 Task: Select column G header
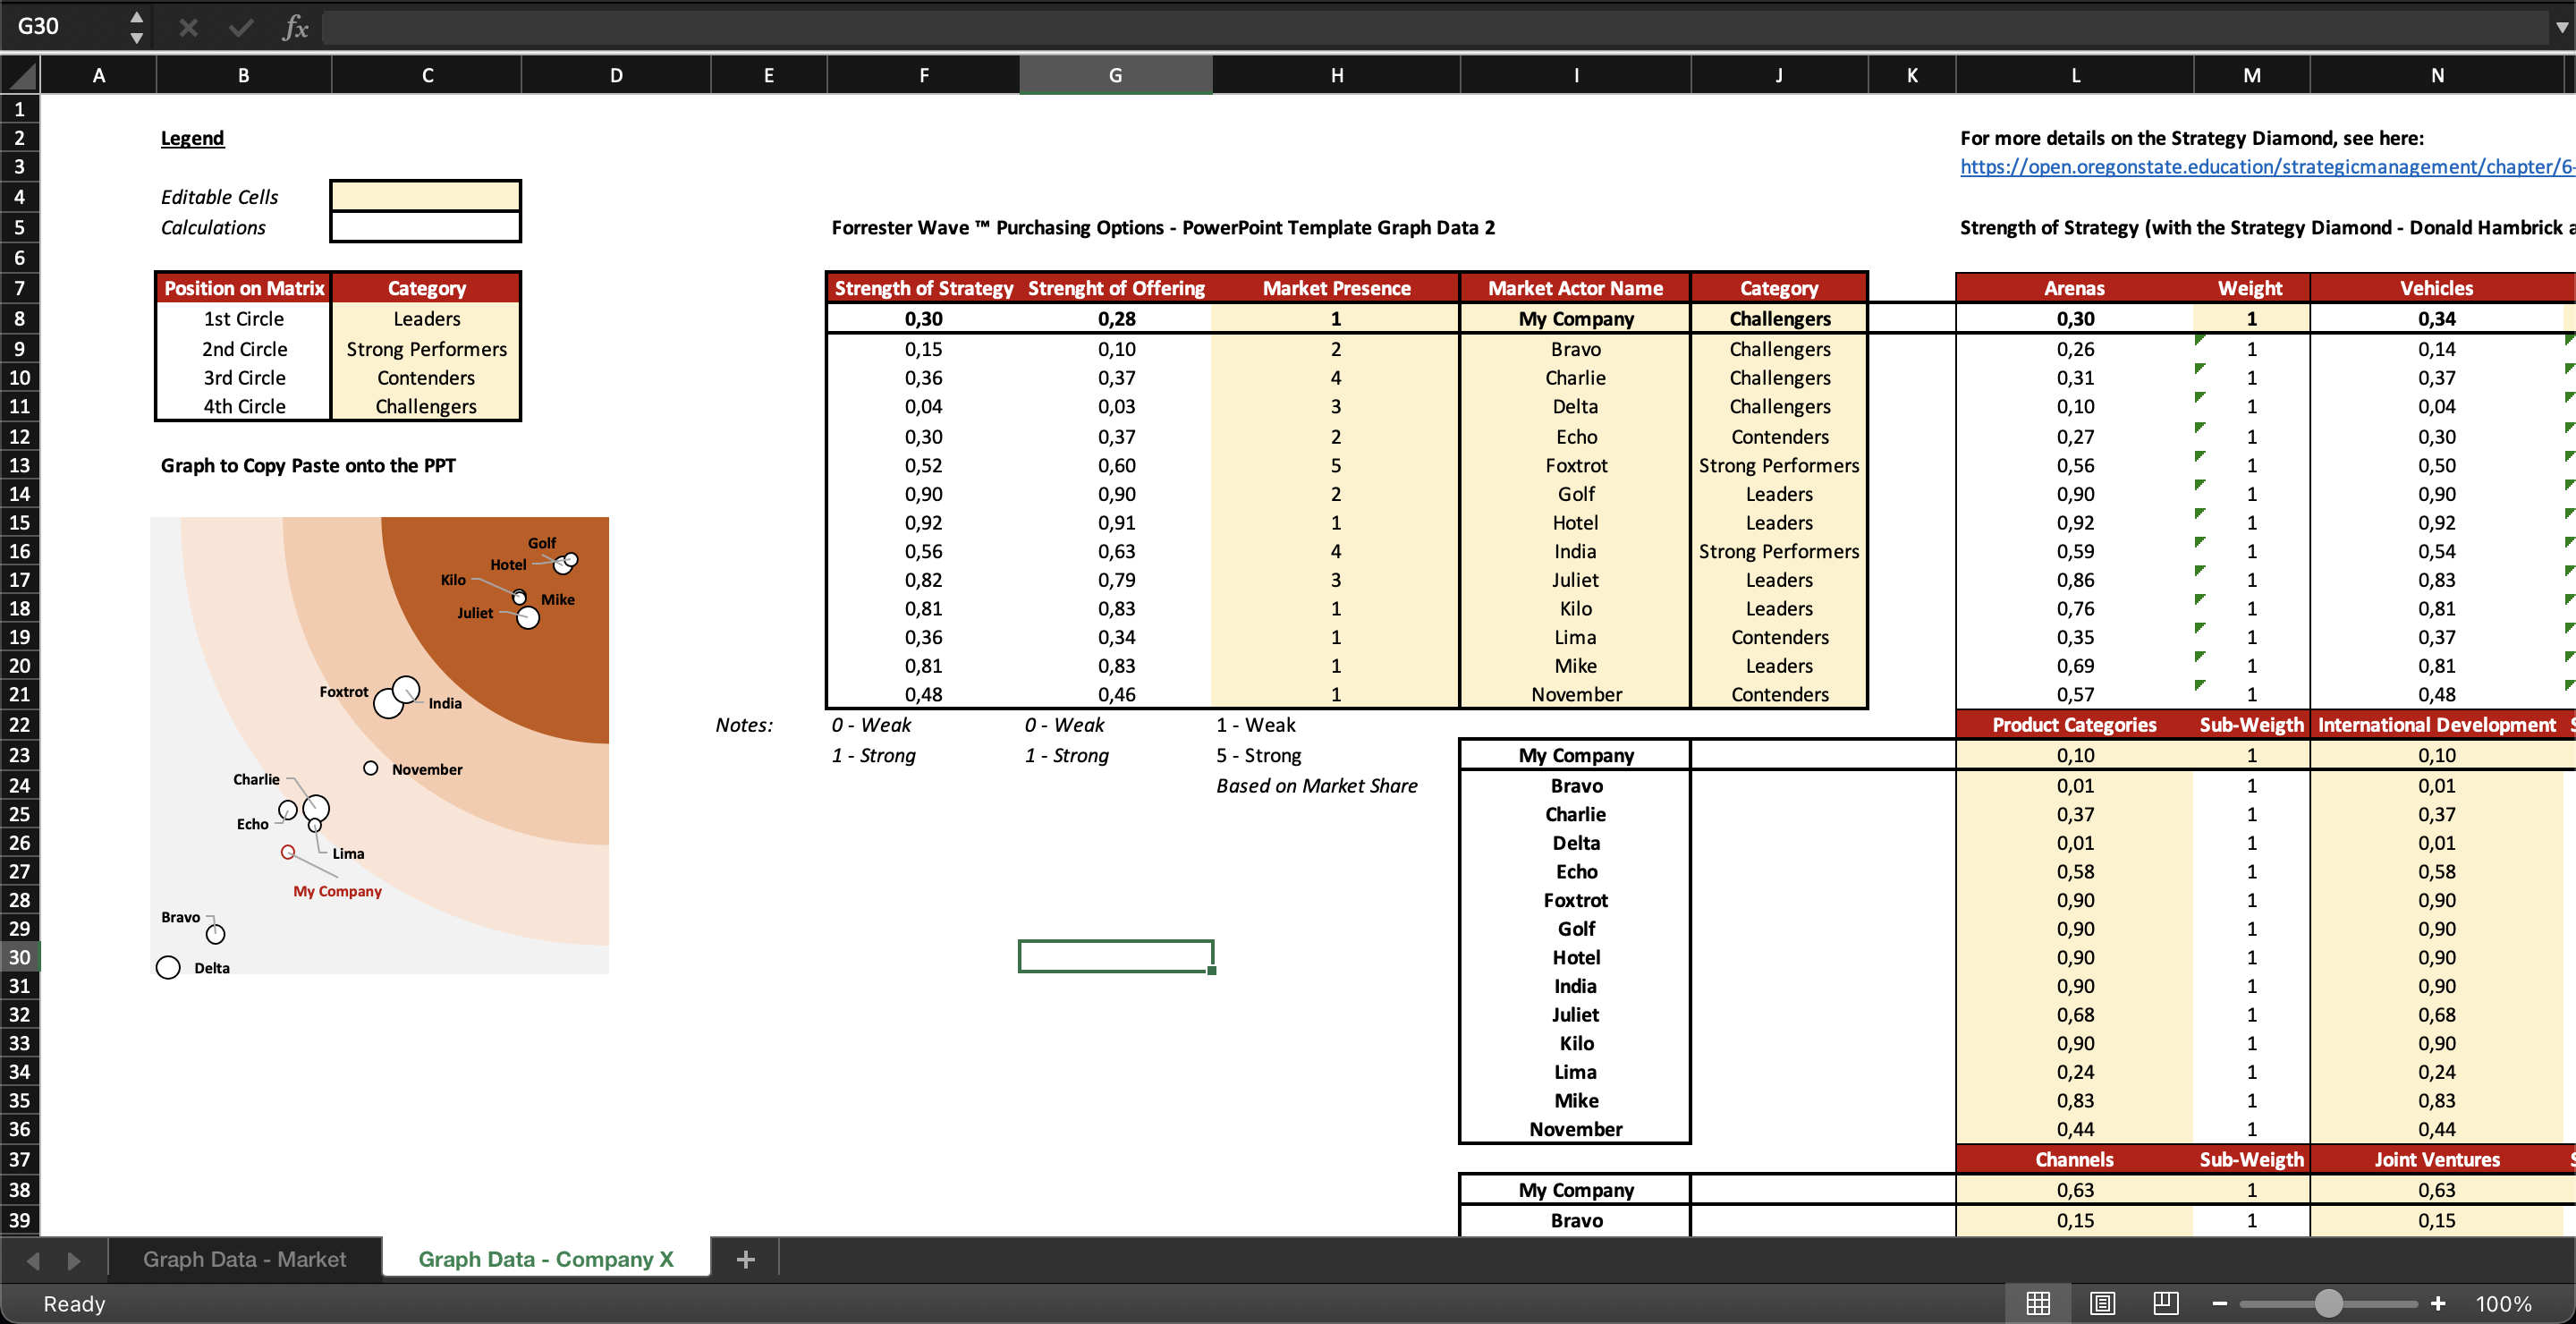point(1115,75)
